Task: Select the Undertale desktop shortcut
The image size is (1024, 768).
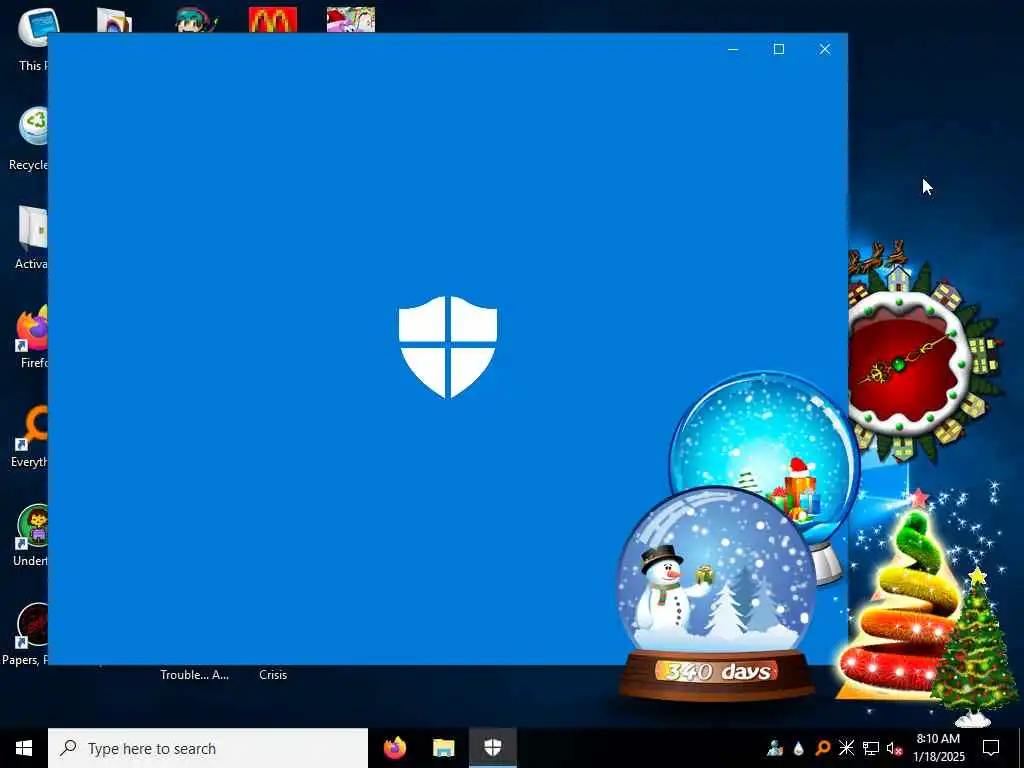Action: 31,536
